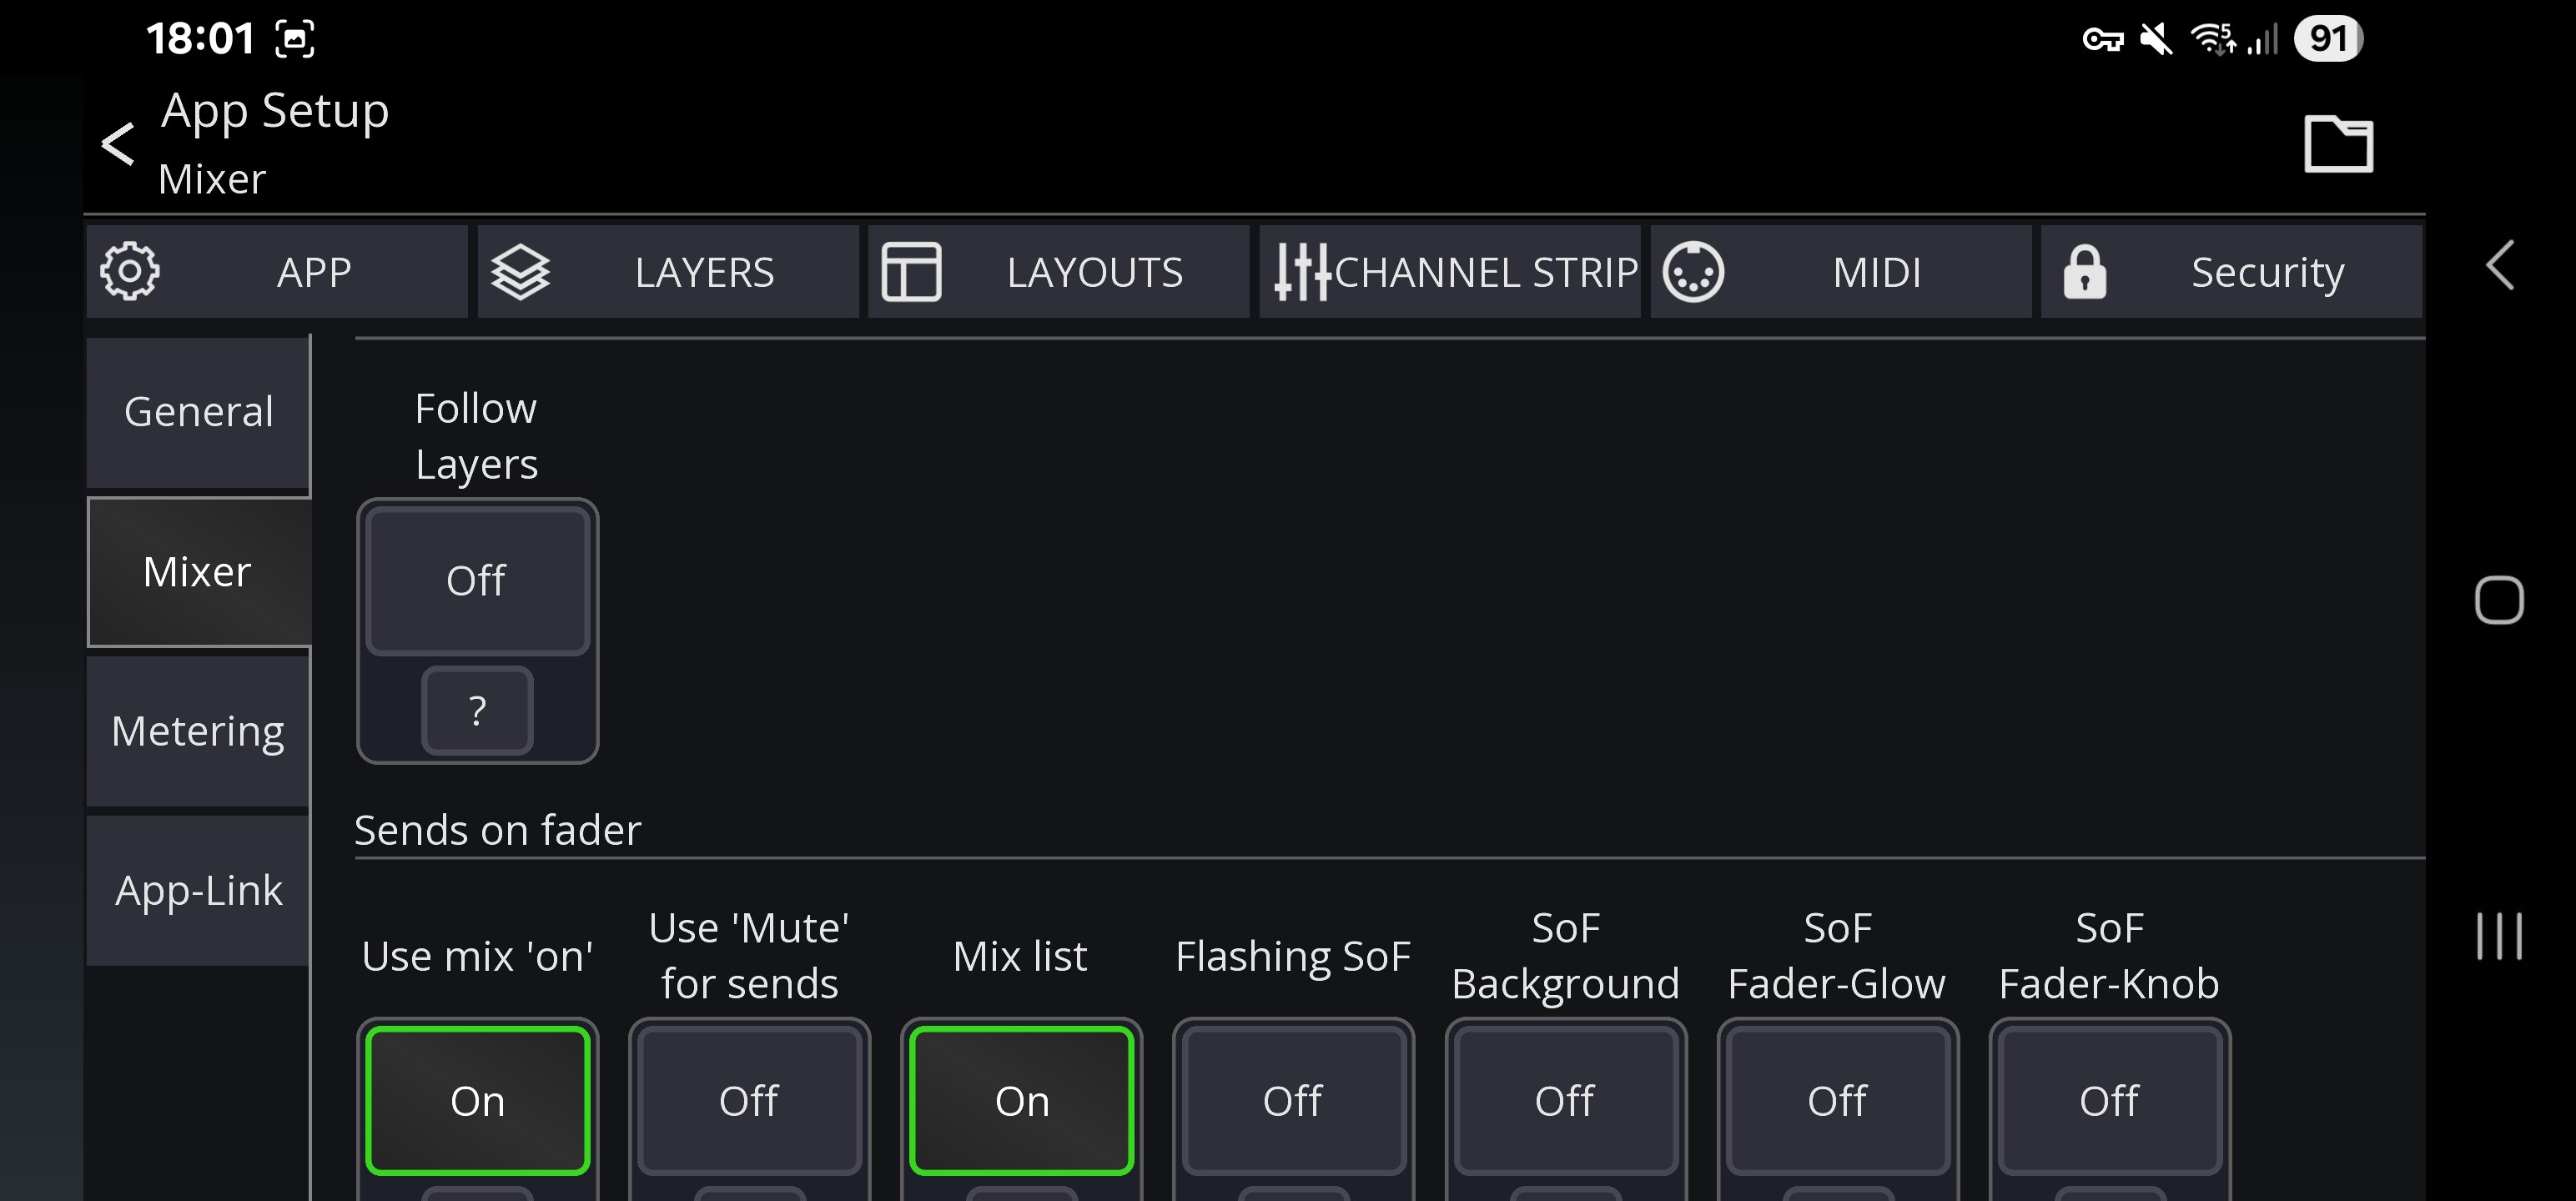
Task: Turn on the SoF Fader-Knob toggle
Action: tap(2108, 1100)
